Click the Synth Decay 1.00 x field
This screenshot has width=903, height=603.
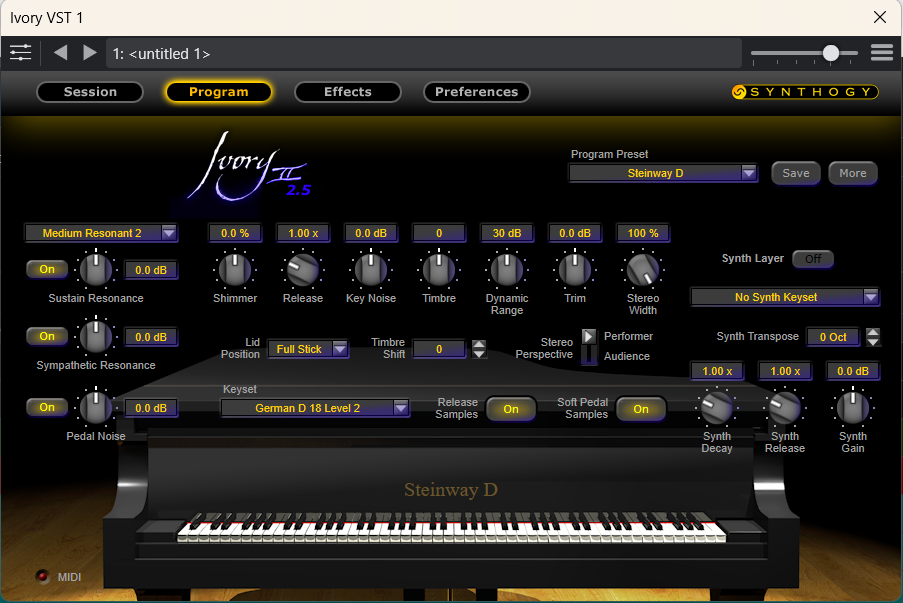click(x=717, y=371)
